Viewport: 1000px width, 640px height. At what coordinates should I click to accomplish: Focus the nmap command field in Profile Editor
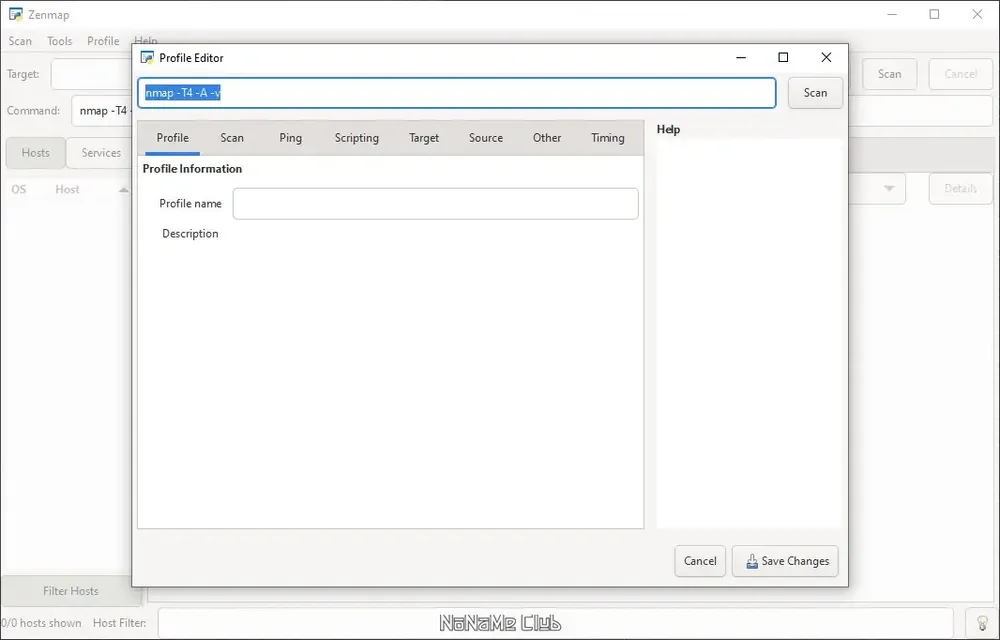click(x=457, y=93)
